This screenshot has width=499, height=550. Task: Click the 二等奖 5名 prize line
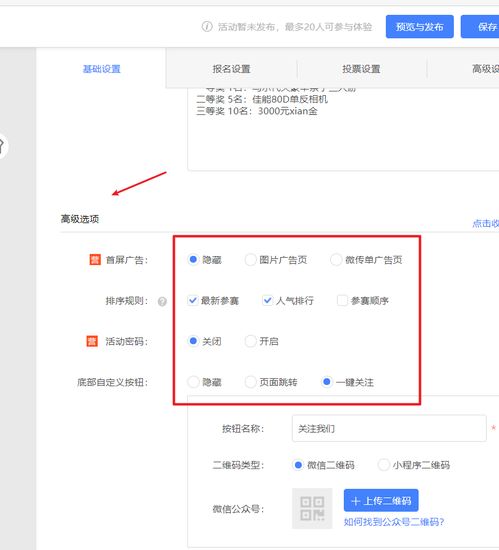point(262,99)
